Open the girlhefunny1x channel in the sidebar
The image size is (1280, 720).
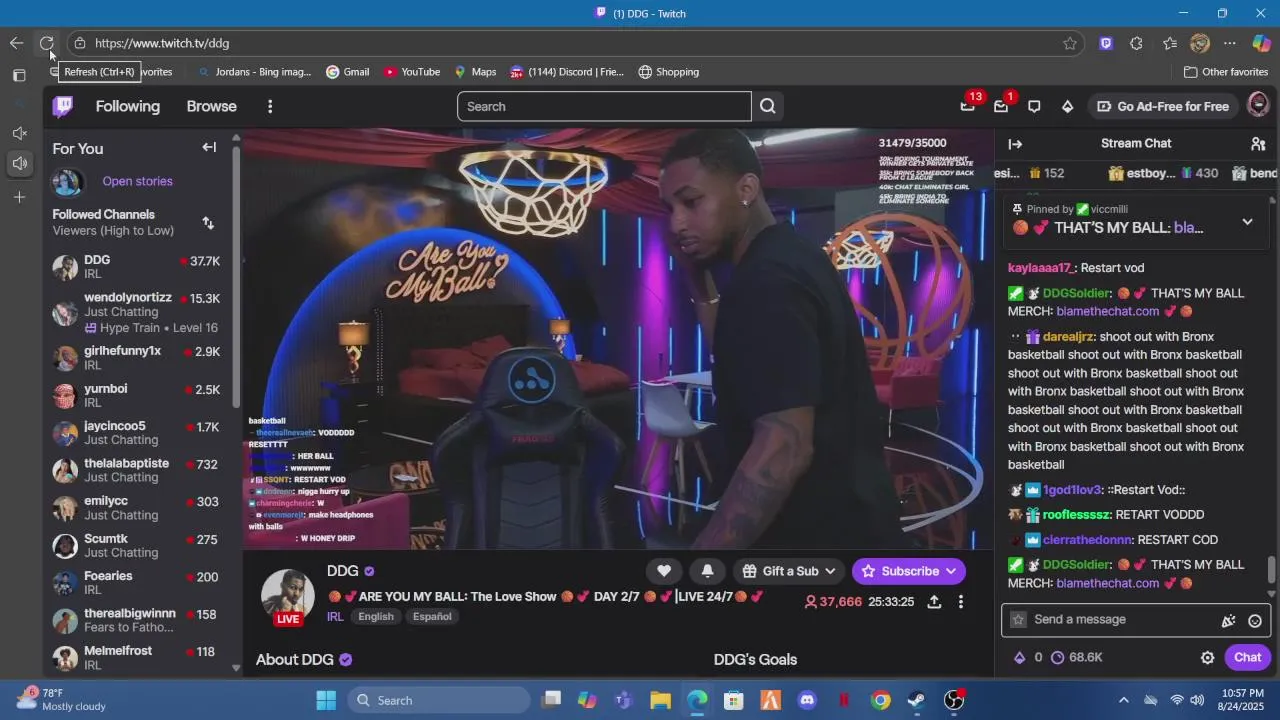coord(137,358)
